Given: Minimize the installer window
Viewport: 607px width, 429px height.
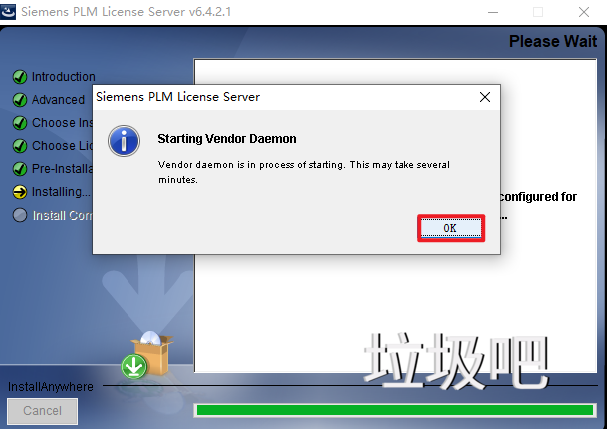Looking at the screenshot, I should tap(493, 12).
